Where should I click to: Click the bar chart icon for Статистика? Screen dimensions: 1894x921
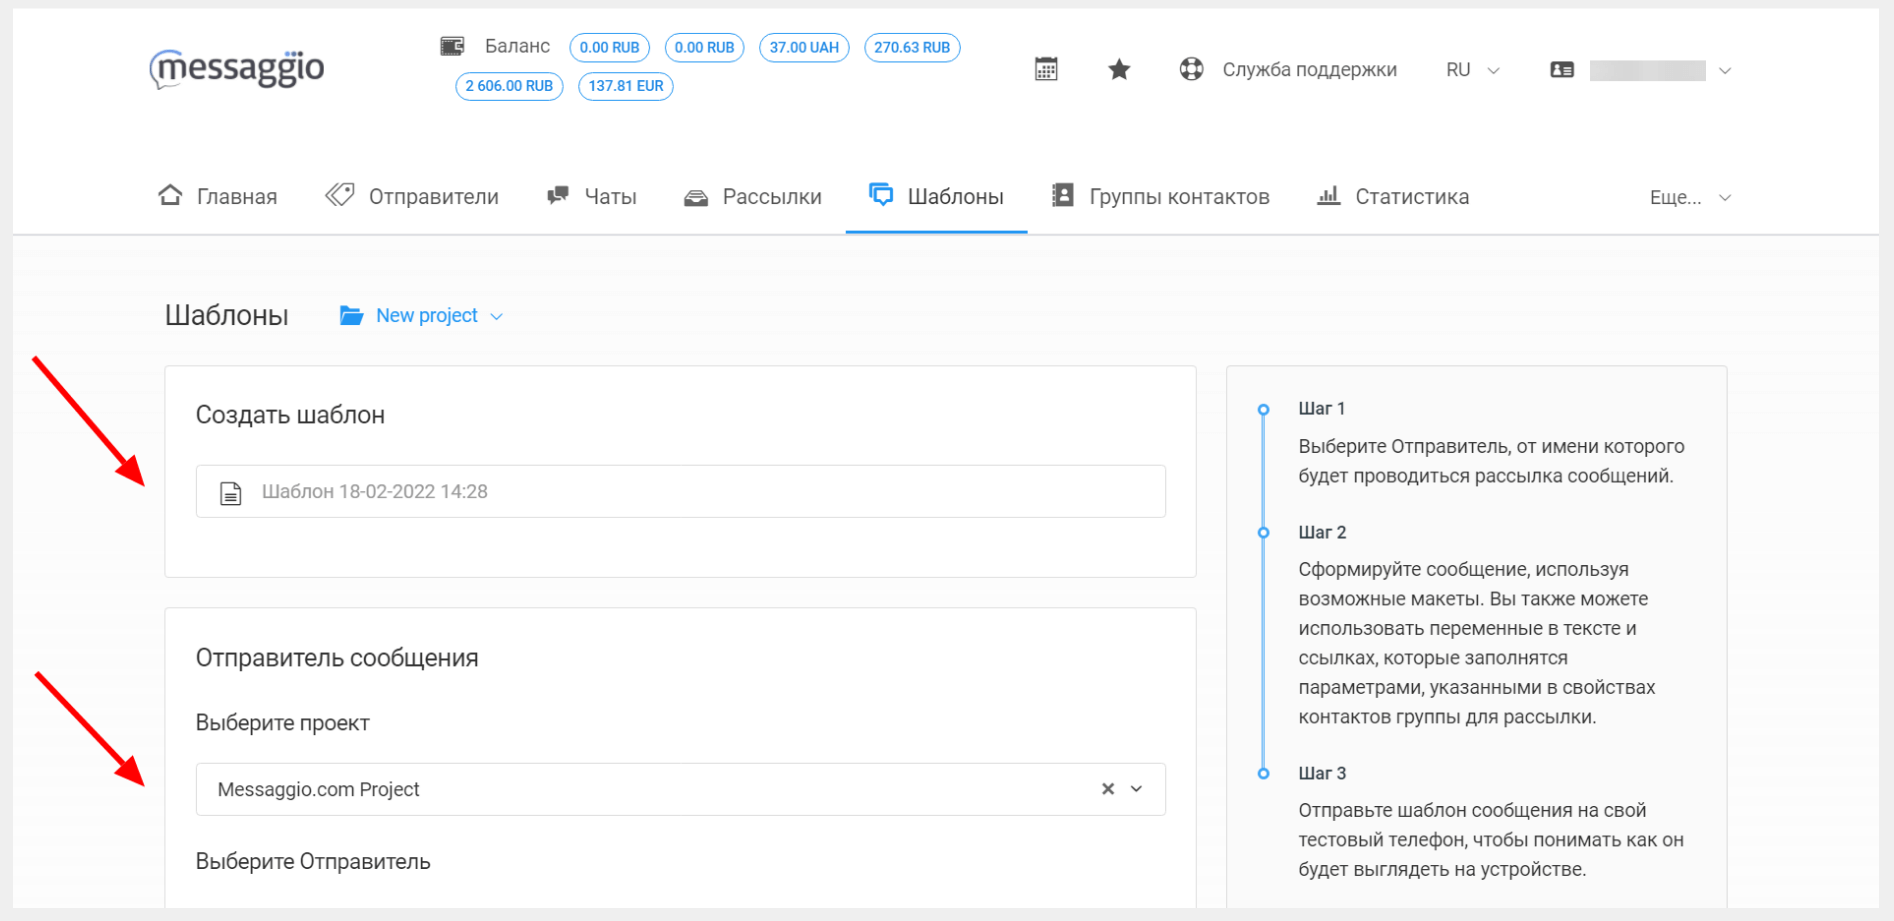click(1328, 195)
